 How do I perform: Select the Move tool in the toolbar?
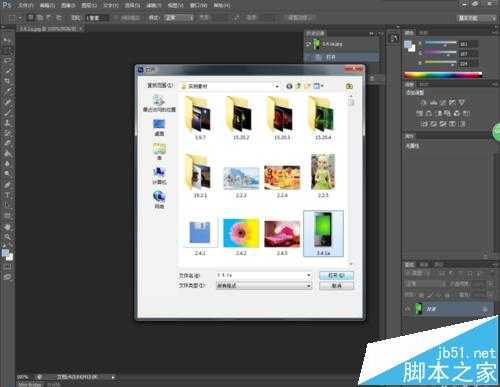point(7,41)
